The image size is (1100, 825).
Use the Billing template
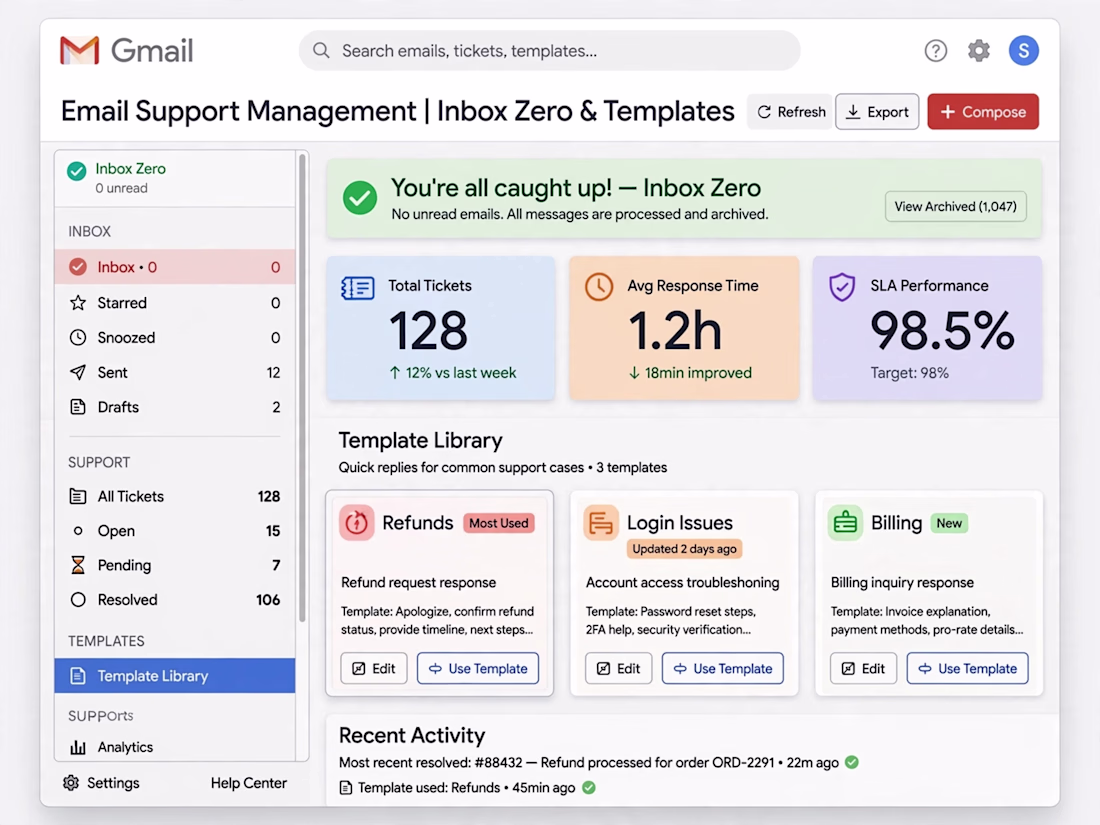point(967,669)
